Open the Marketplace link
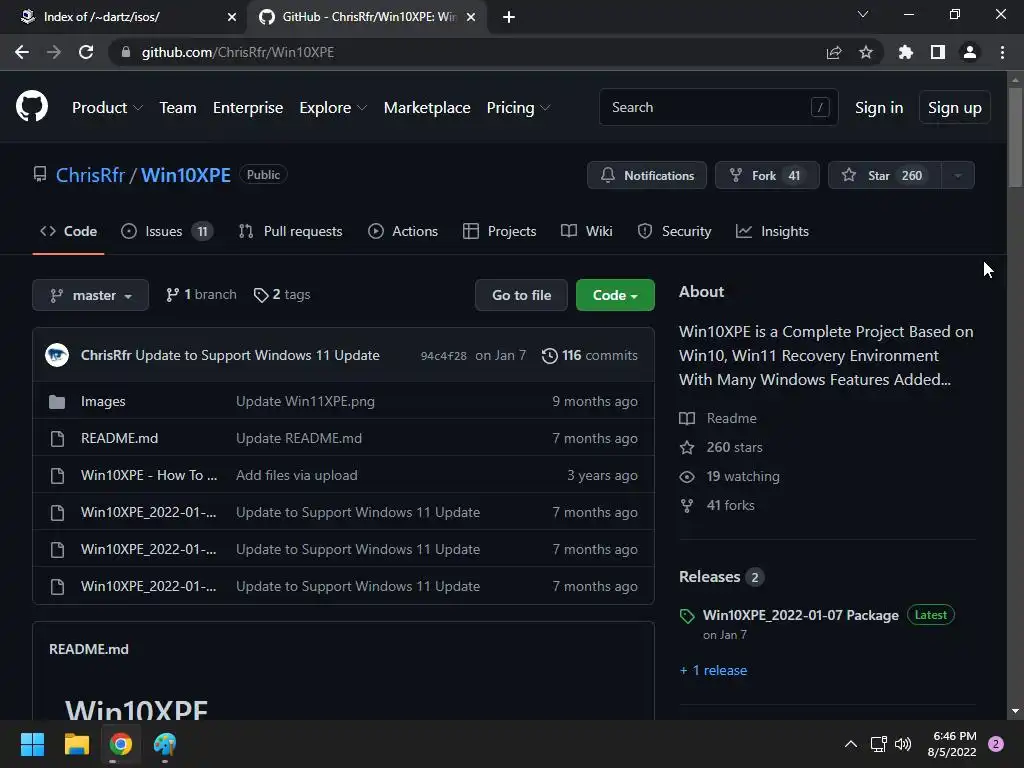 pos(427,108)
